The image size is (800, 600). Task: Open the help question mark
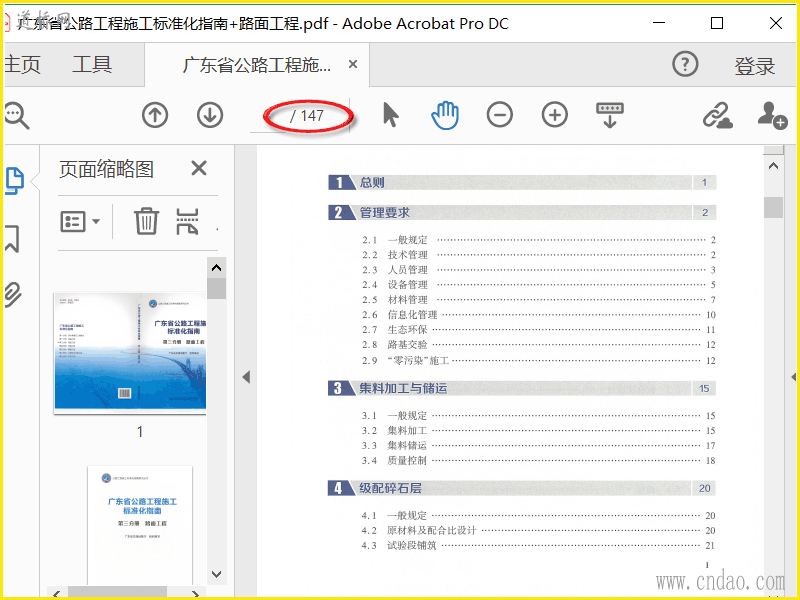685,64
